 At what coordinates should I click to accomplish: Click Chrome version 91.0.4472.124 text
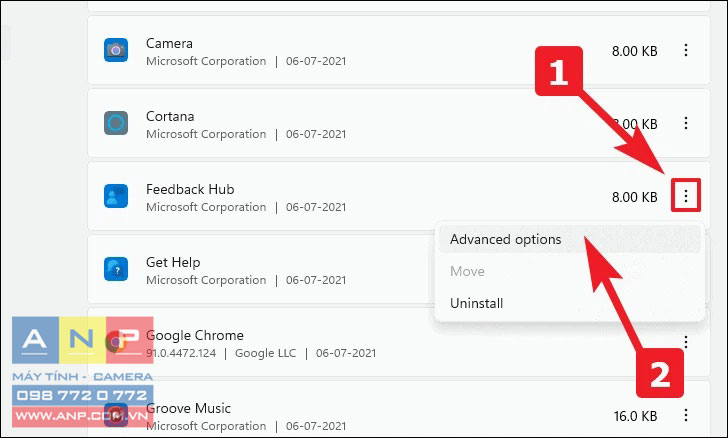(181, 353)
